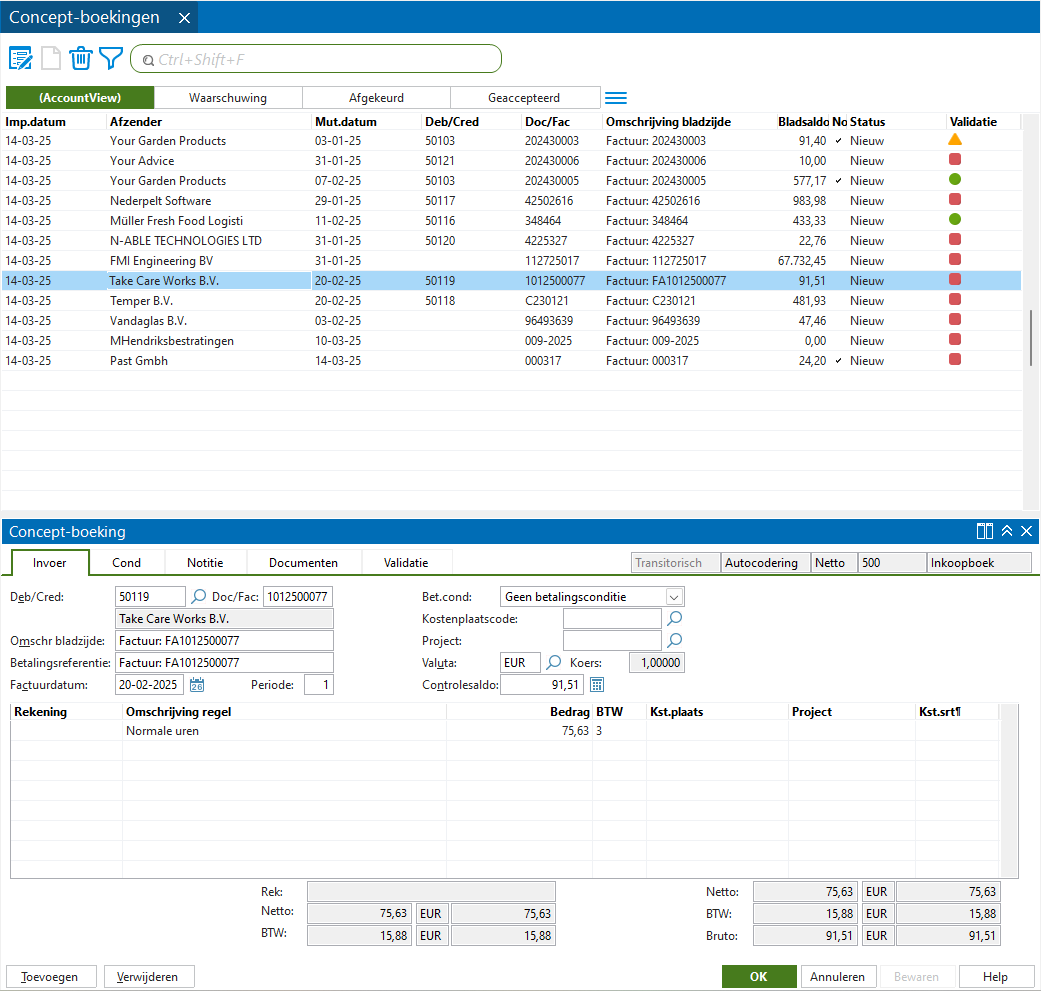The image size is (1041, 991).
Task: Click the Kostenplaatscode lookup magnifier
Action: [675, 619]
